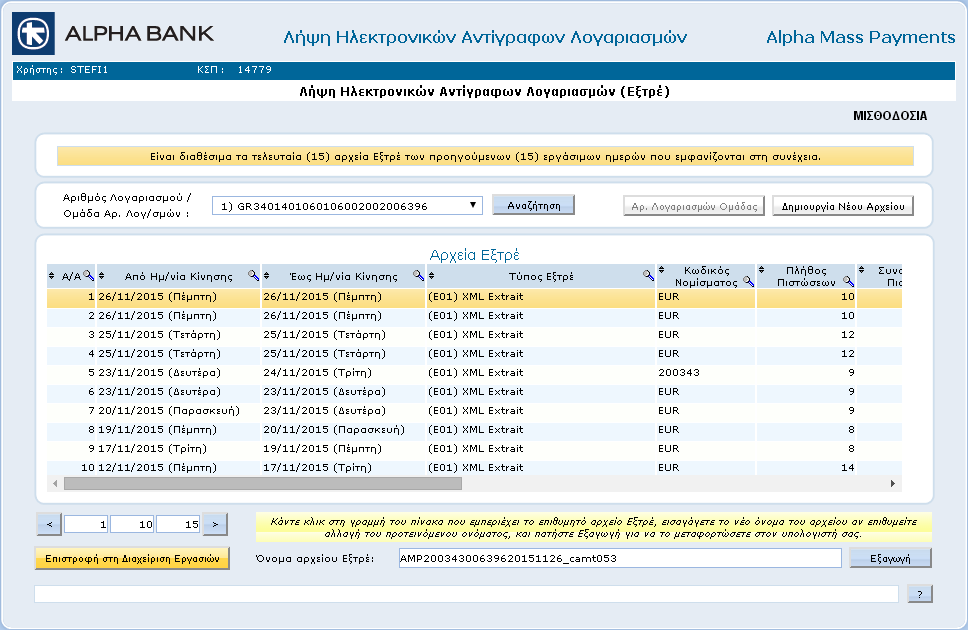Click the empty status message field at bottom
The width and height of the screenshot is (968, 630).
point(466,594)
